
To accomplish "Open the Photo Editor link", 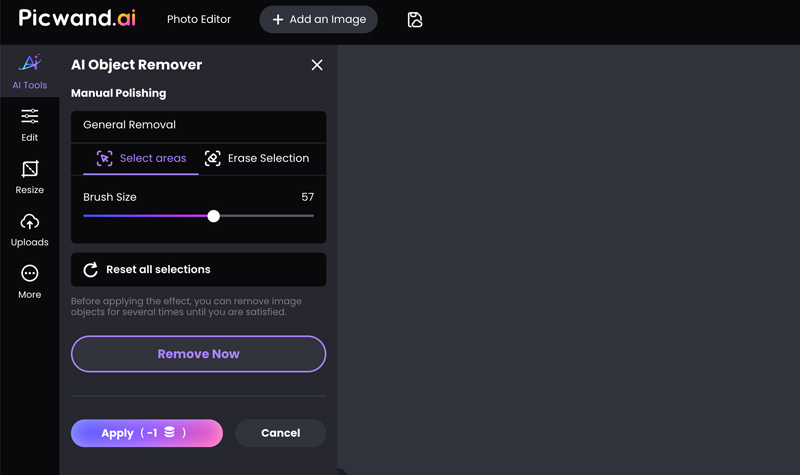I will 199,19.
